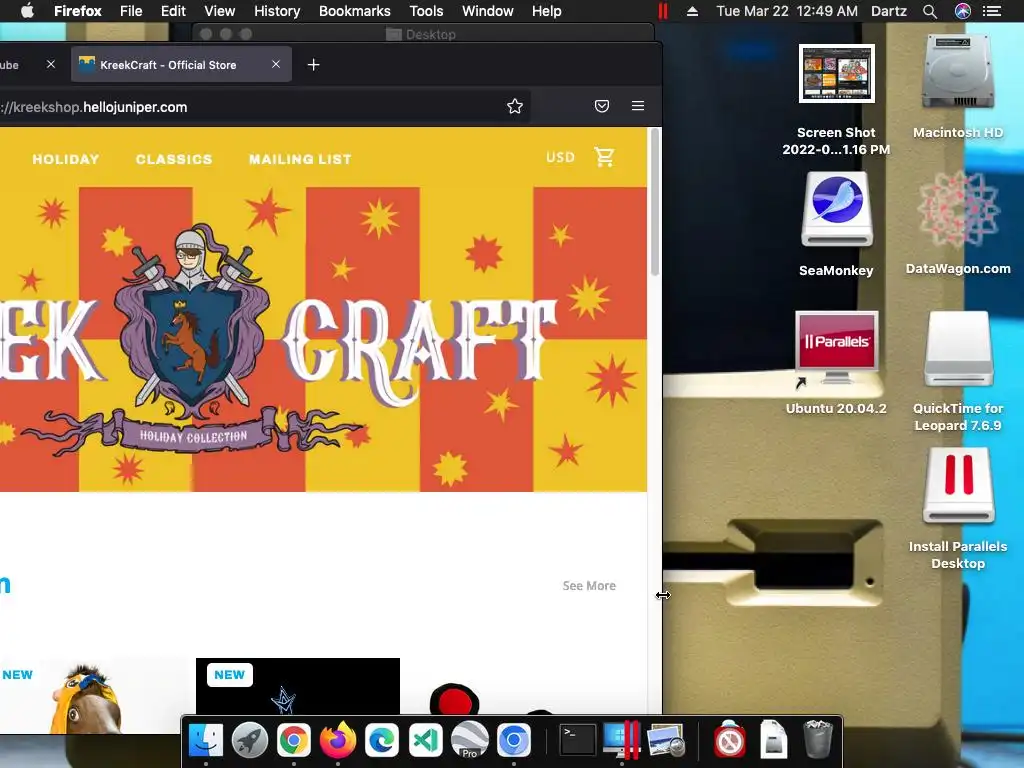Image resolution: width=1024 pixels, height=768 pixels.
Task: Open the CLASSICS store category
Action: pyautogui.click(x=174, y=159)
